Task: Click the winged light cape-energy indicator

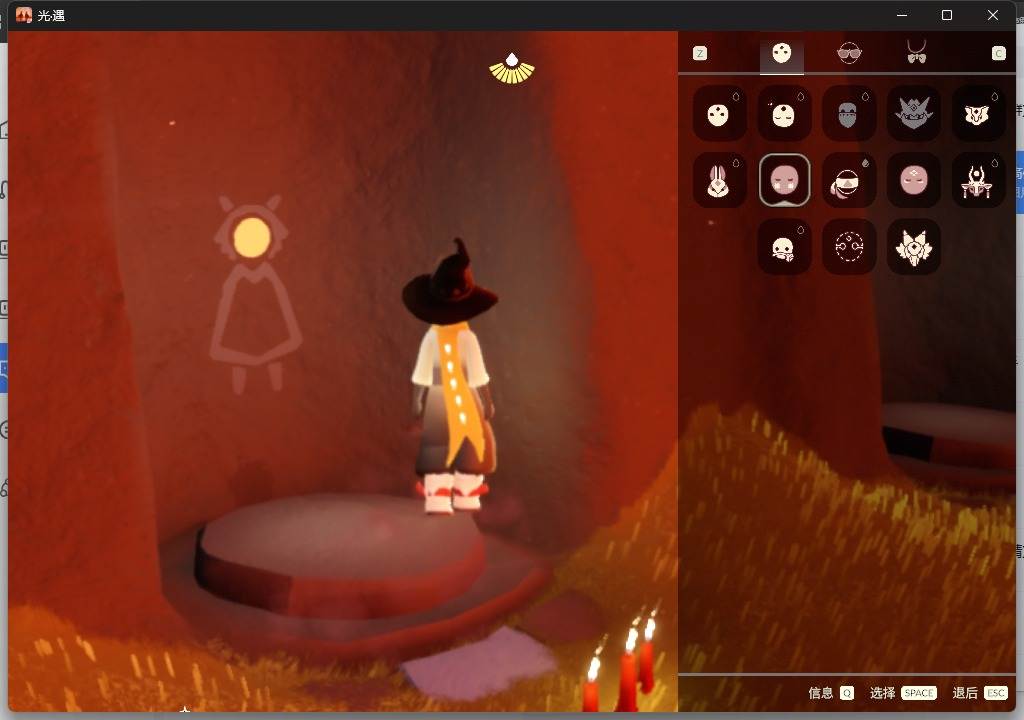Action: (x=512, y=69)
